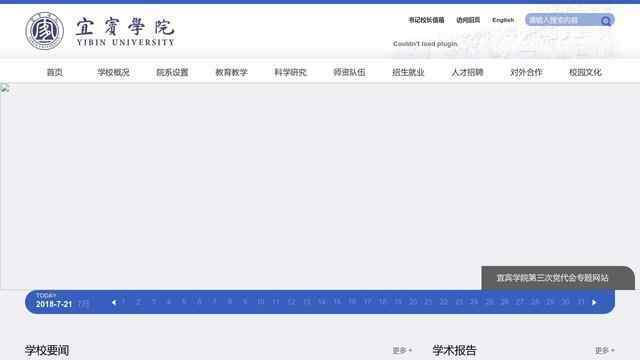
Task: Open the 学校概况 menu
Action: [113, 72]
